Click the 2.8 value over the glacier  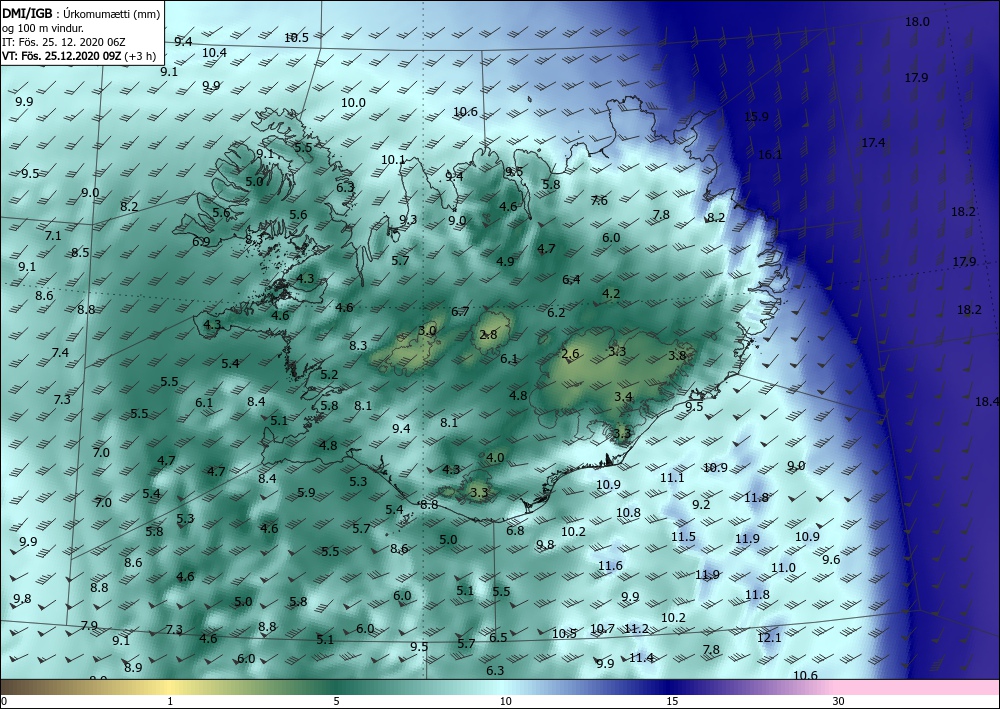(x=489, y=334)
